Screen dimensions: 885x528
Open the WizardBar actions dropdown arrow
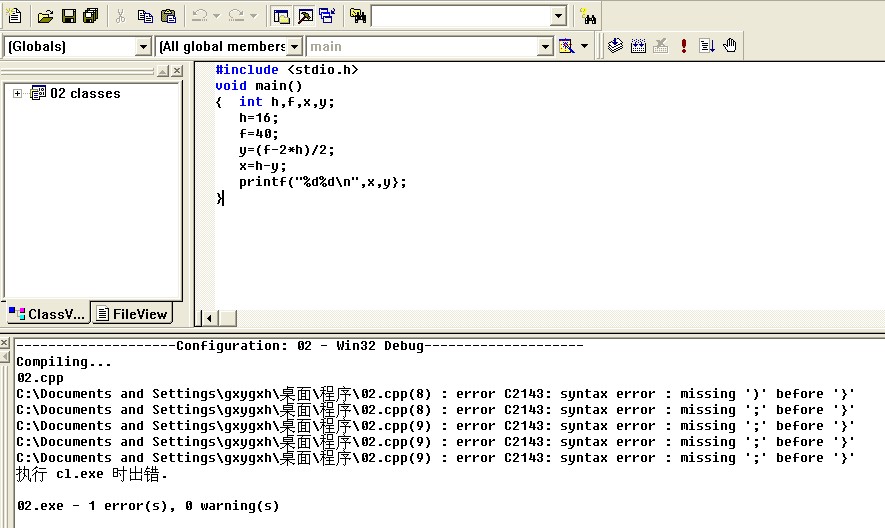(x=585, y=46)
